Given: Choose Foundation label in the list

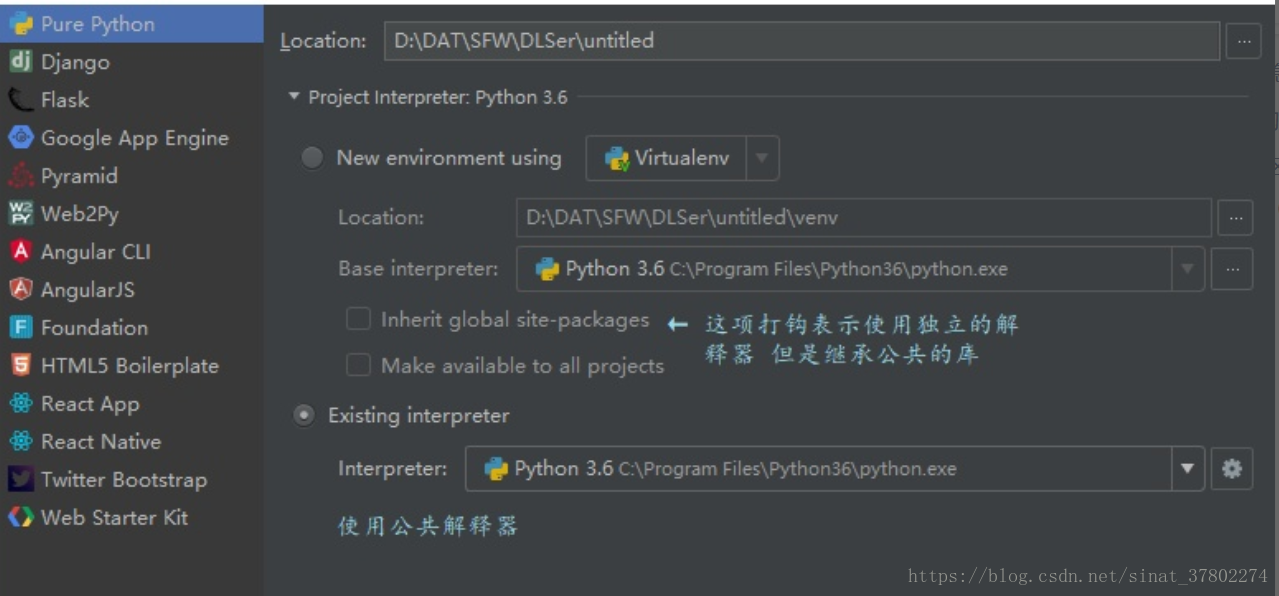Looking at the screenshot, I should point(94,327).
